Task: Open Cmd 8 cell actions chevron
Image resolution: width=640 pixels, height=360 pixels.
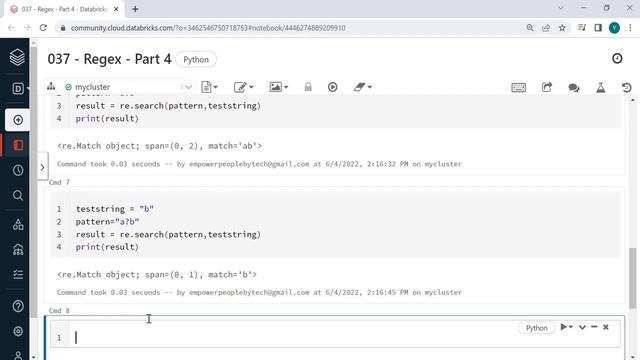Action: [582, 327]
